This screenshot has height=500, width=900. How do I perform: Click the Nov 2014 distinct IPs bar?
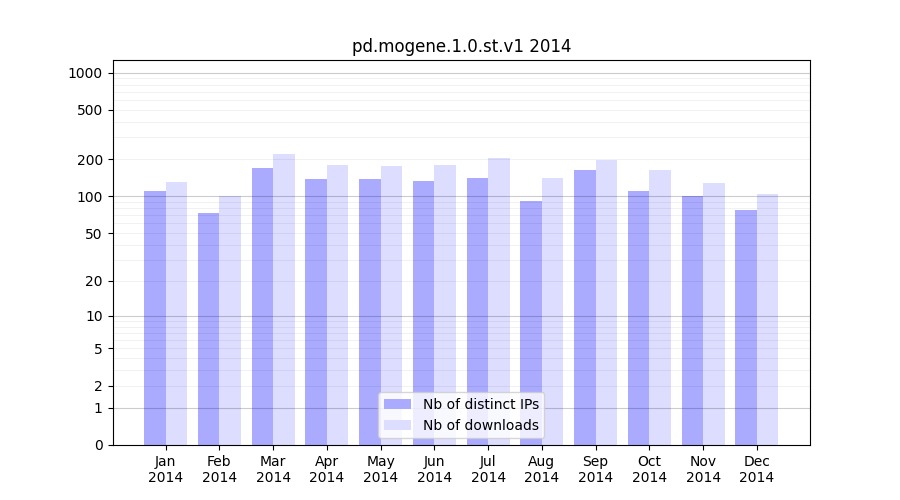point(692,320)
